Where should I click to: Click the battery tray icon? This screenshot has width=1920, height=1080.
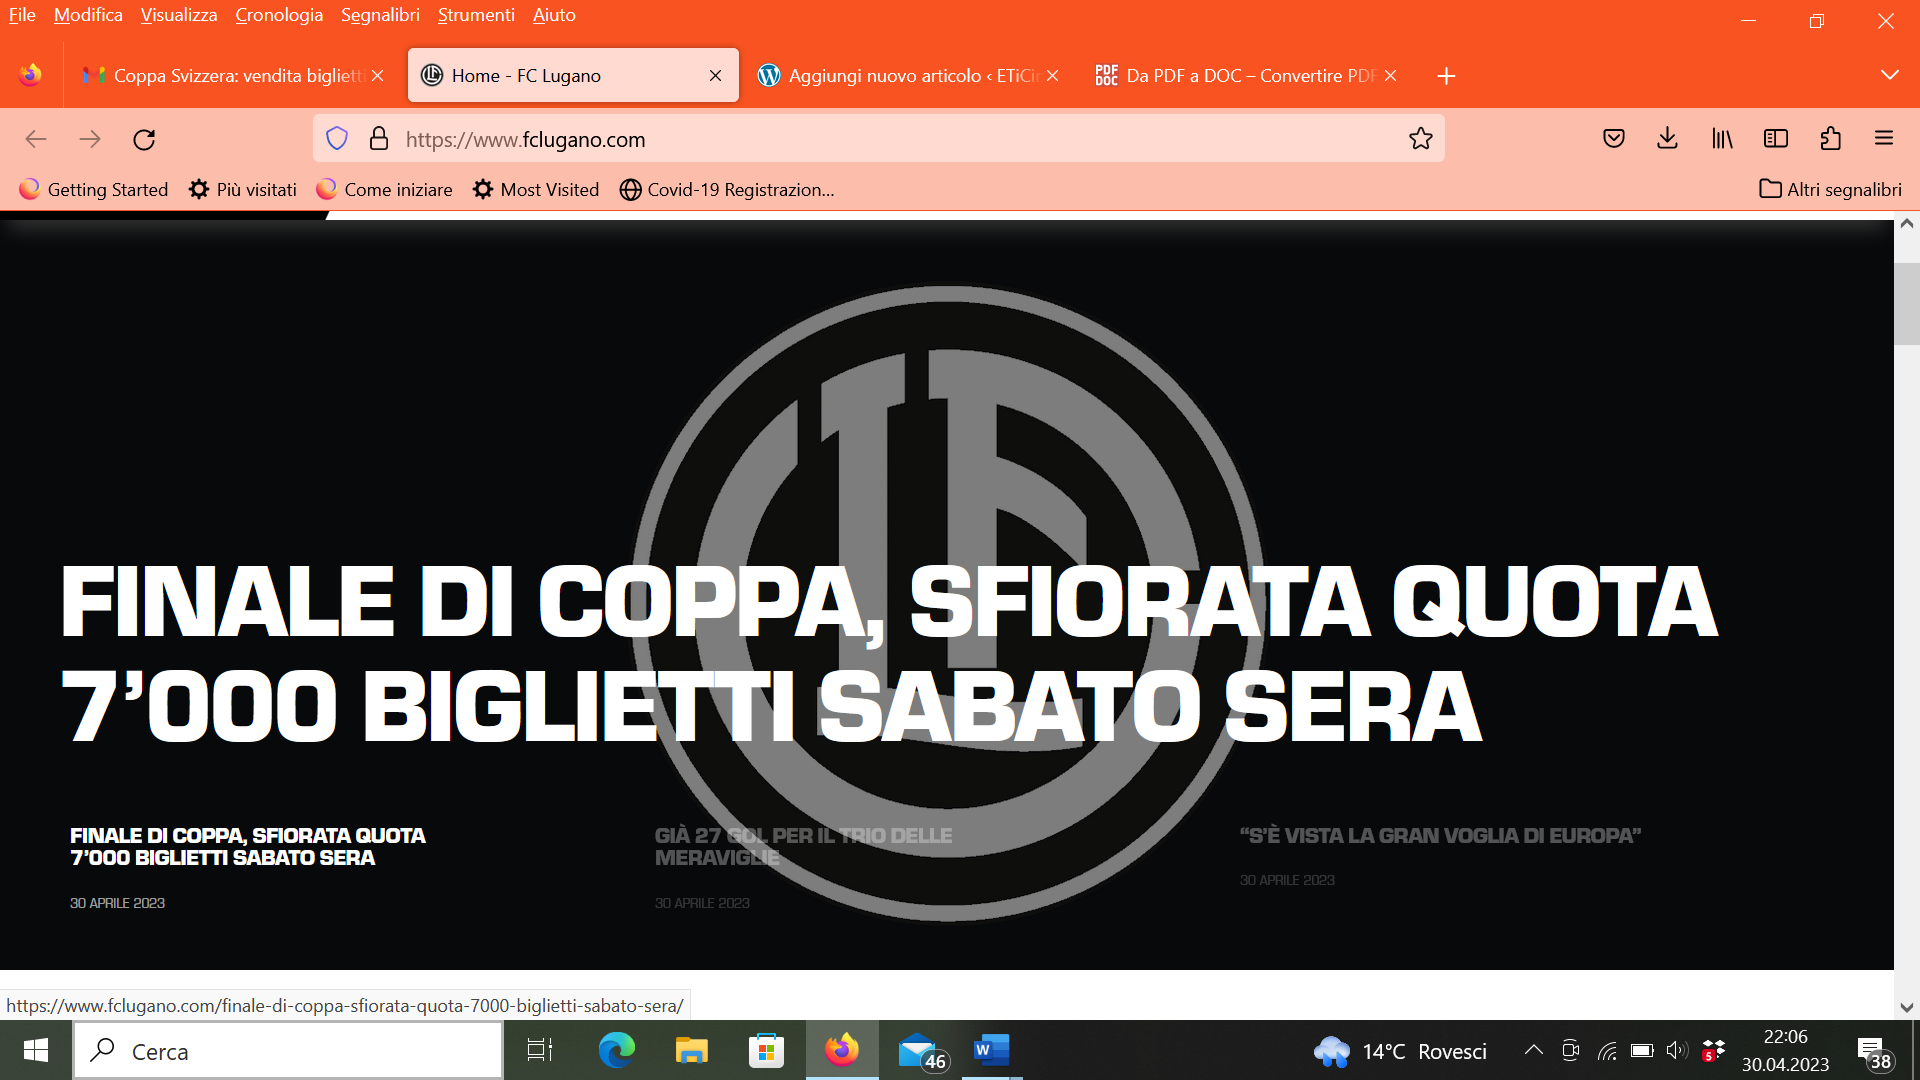point(1642,1050)
